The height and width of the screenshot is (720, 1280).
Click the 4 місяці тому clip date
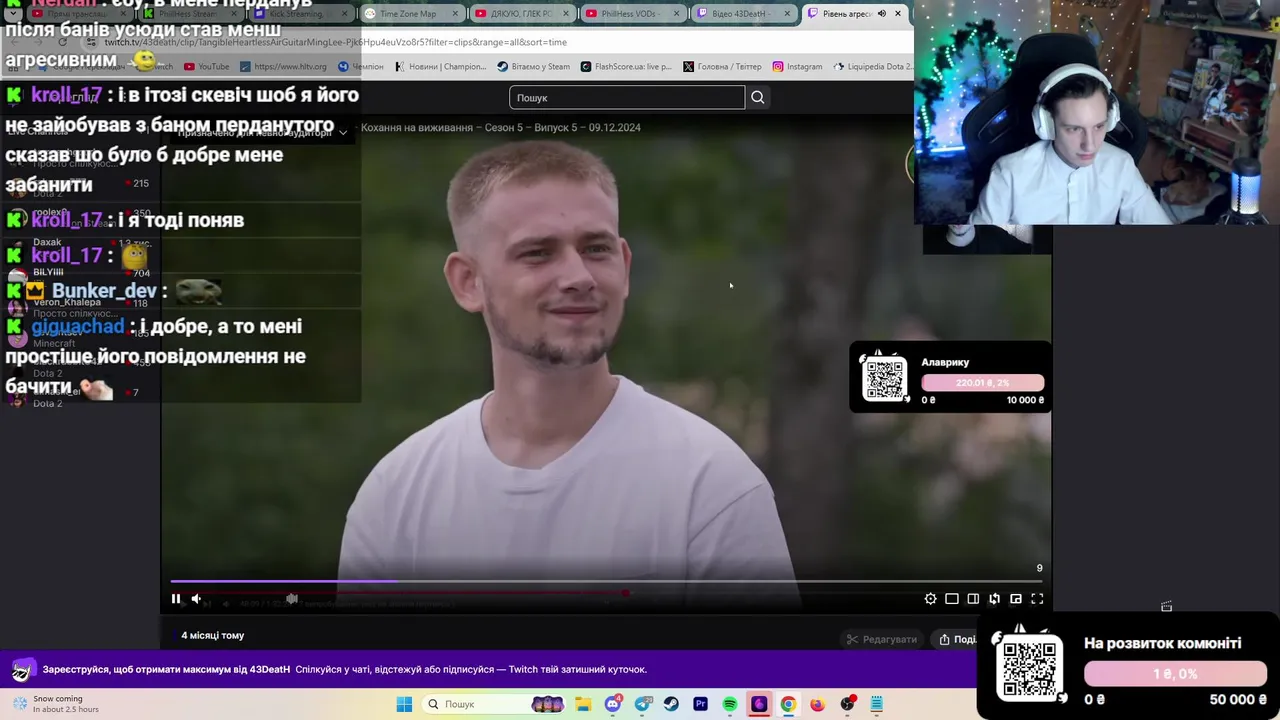(x=212, y=635)
